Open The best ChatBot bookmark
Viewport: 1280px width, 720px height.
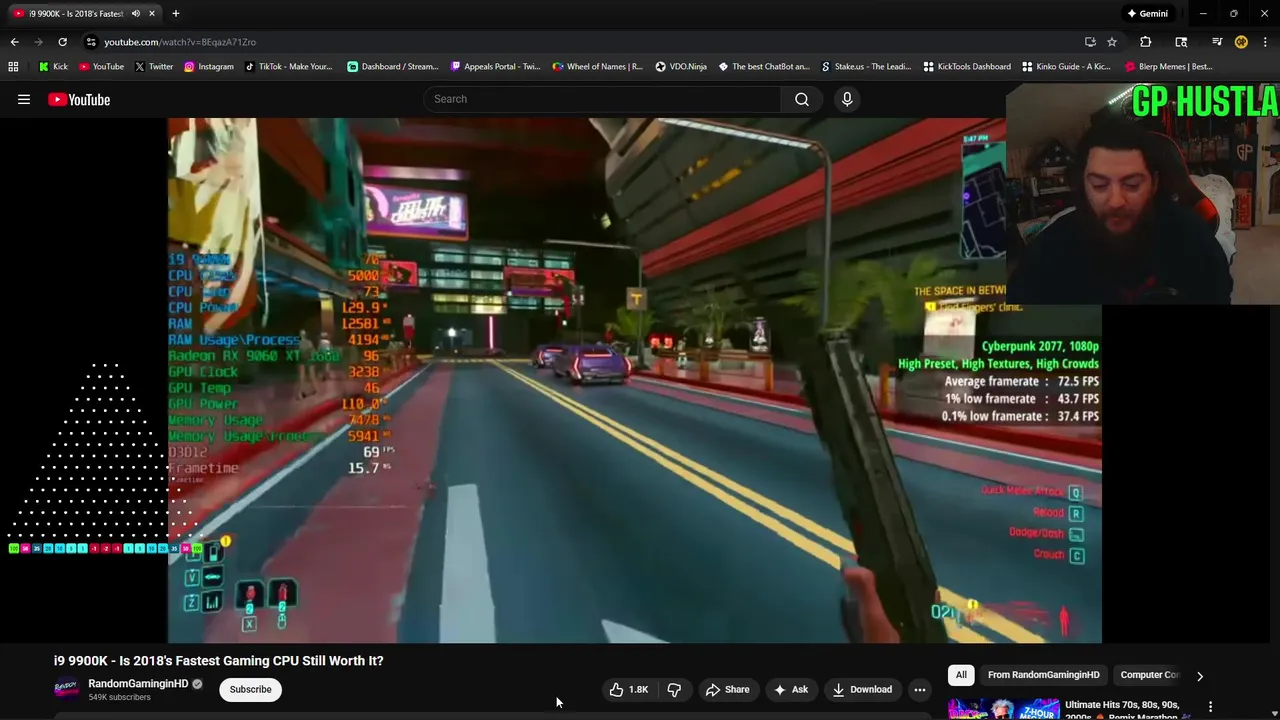pos(764,67)
